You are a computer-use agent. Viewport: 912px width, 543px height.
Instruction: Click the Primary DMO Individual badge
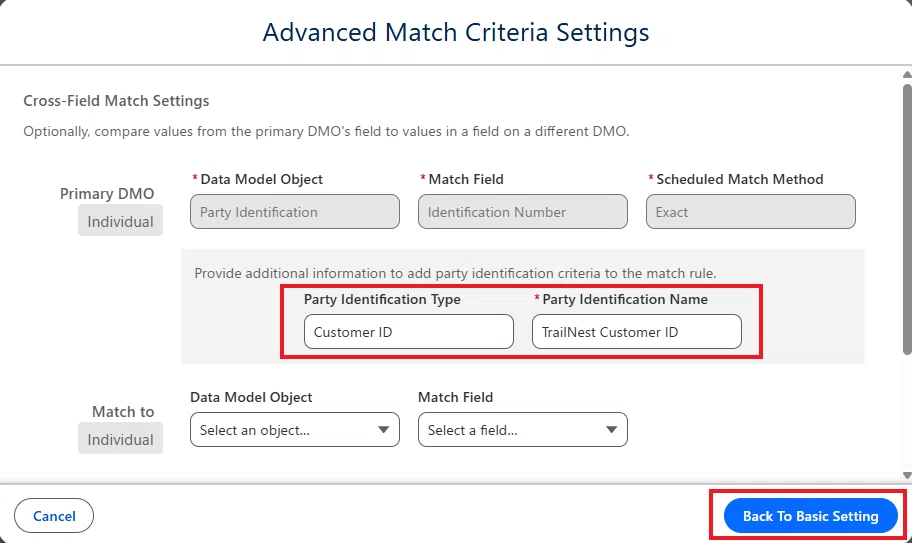[120, 221]
